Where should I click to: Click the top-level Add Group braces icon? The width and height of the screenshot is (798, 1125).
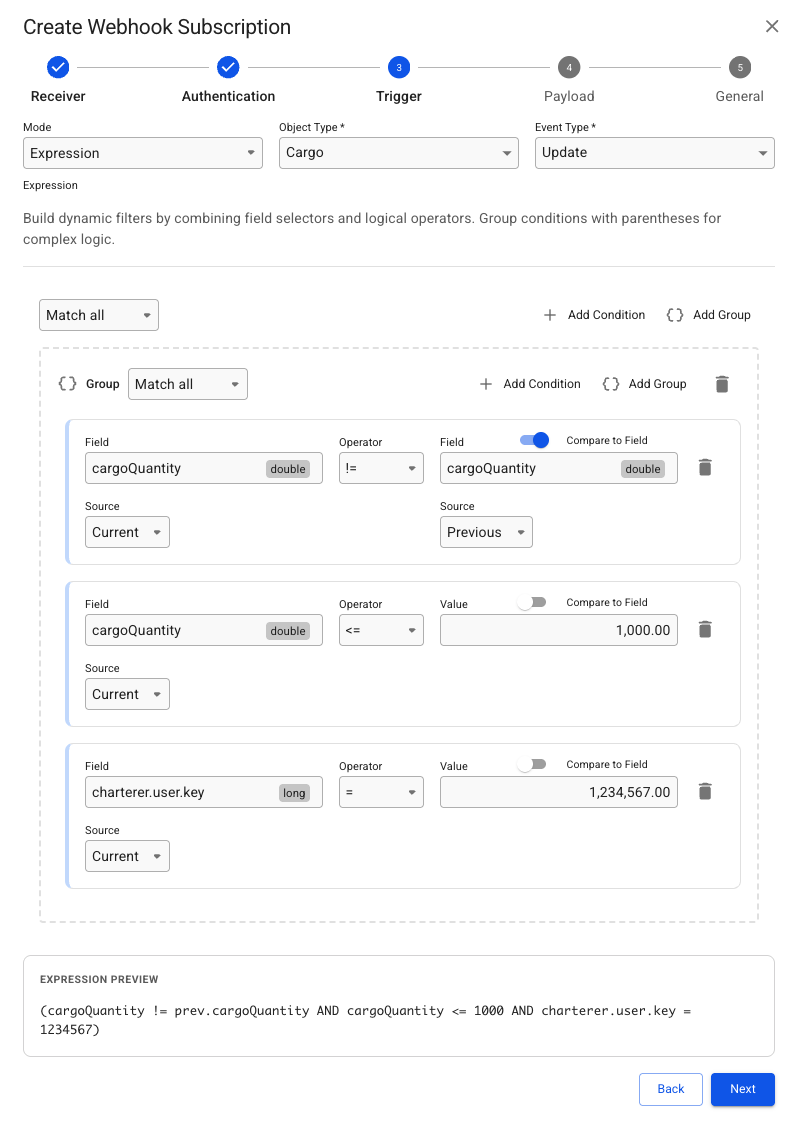pos(675,315)
